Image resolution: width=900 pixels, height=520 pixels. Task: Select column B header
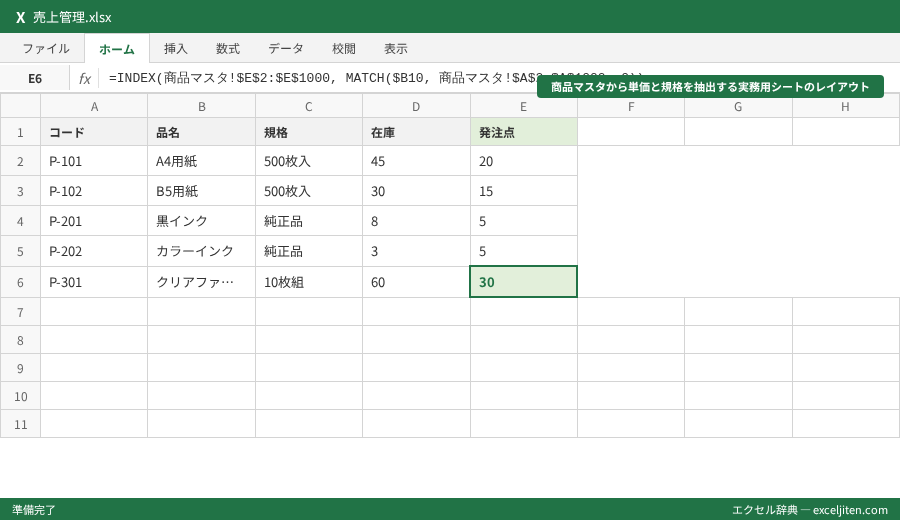(x=201, y=106)
